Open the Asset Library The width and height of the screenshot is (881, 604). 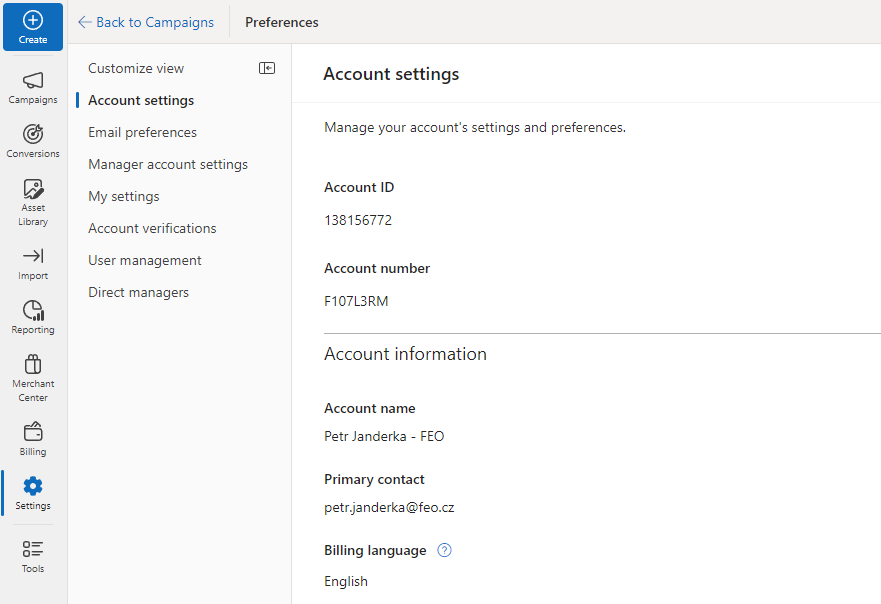(x=33, y=202)
